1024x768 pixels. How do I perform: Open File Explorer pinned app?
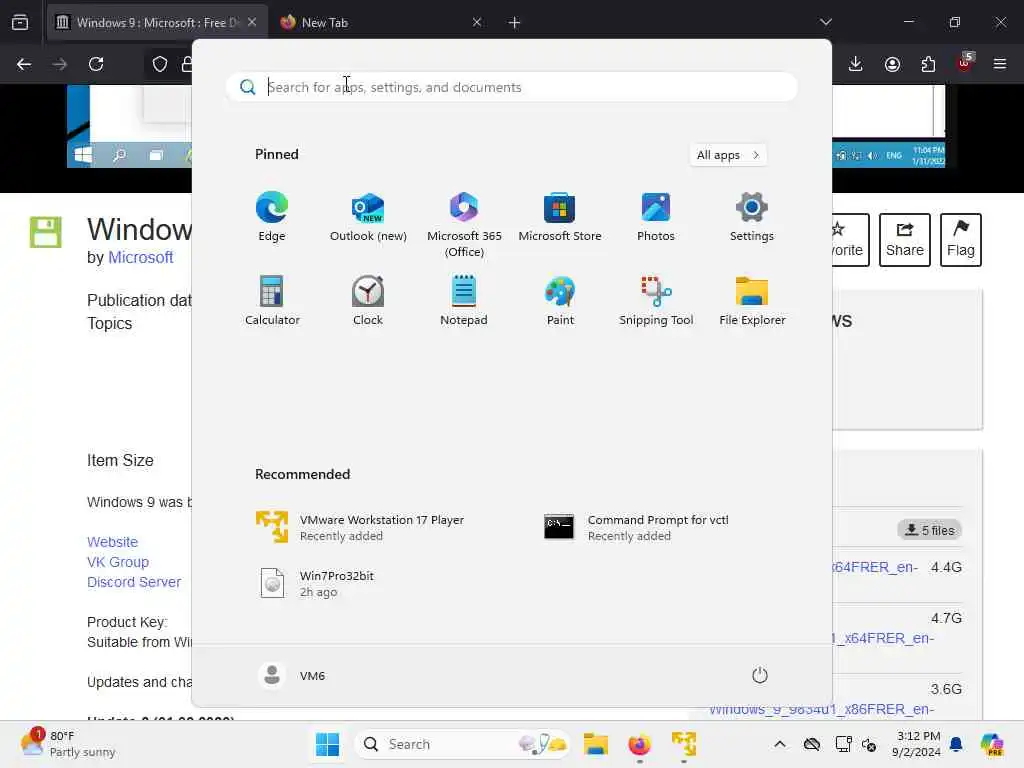point(752,301)
